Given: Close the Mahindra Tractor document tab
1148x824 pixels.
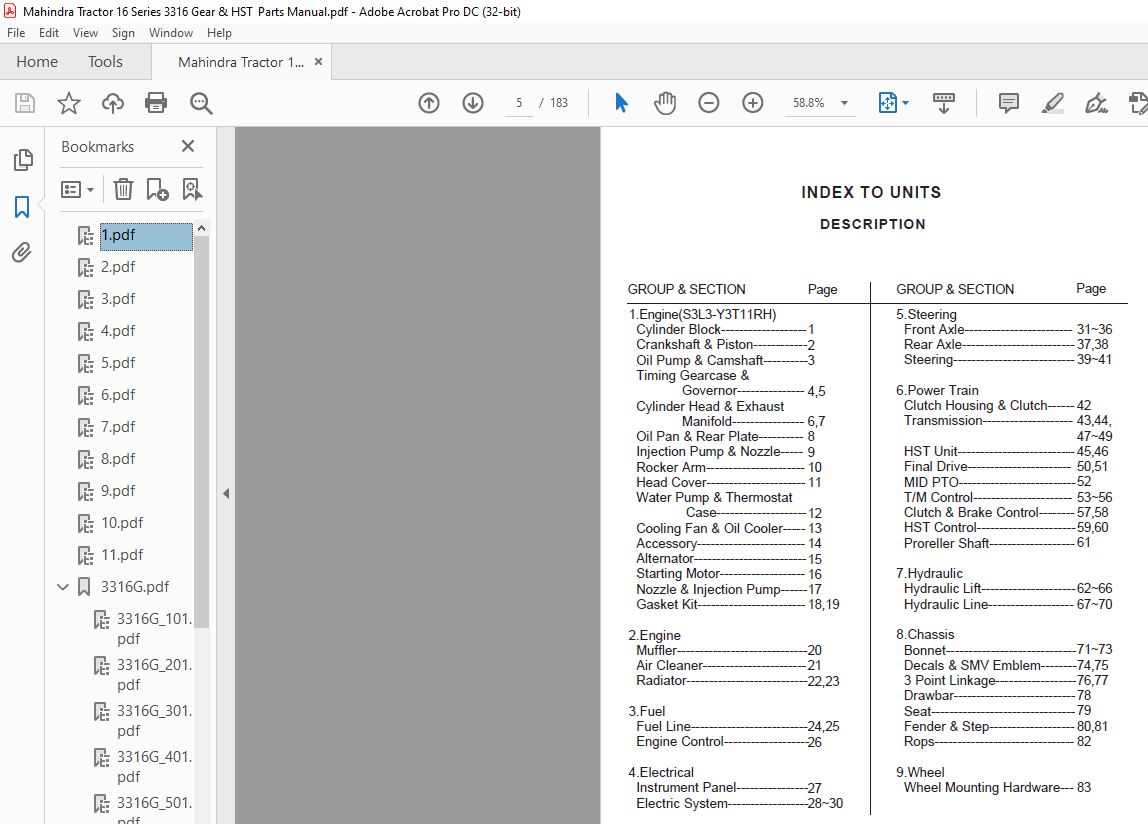Looking at the screenshot, I should pos(318,62).
